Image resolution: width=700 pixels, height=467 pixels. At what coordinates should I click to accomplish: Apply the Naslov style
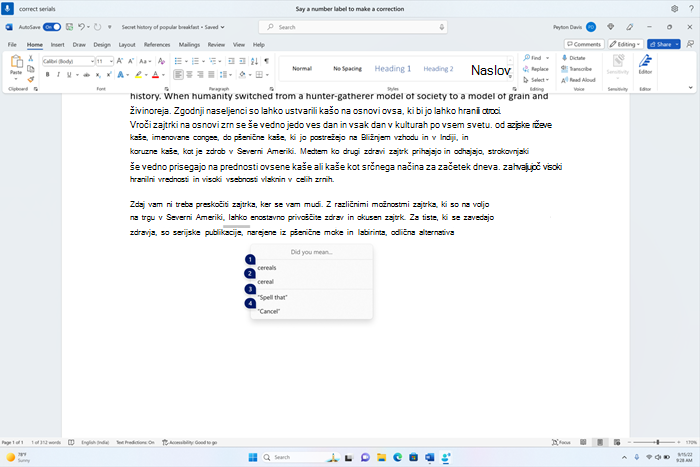pos(491,70)
